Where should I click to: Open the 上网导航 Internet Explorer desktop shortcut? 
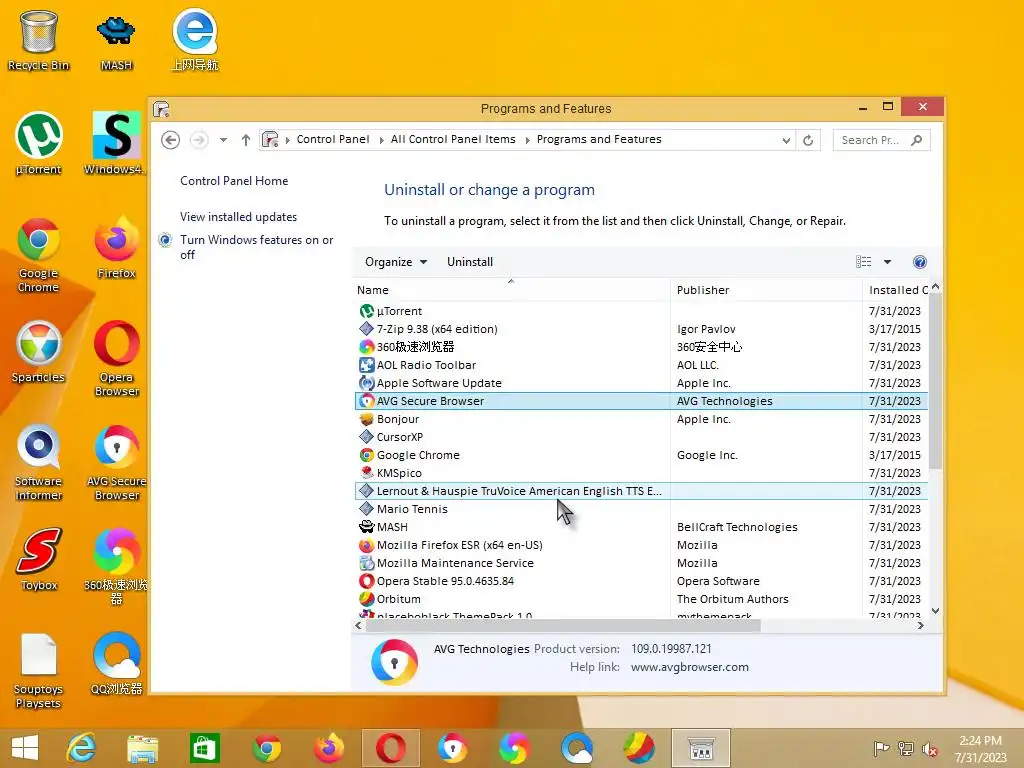(x=195, y=40)
